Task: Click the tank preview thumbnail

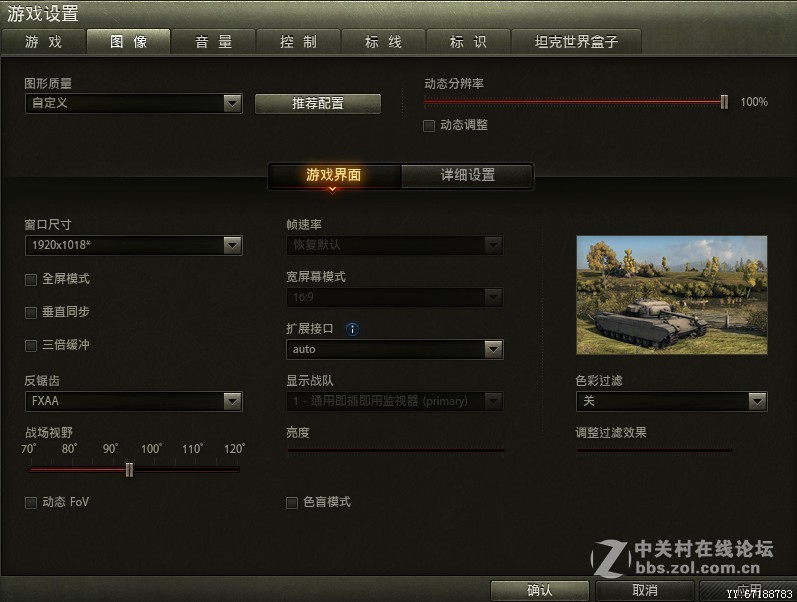Action: (671, 295)
